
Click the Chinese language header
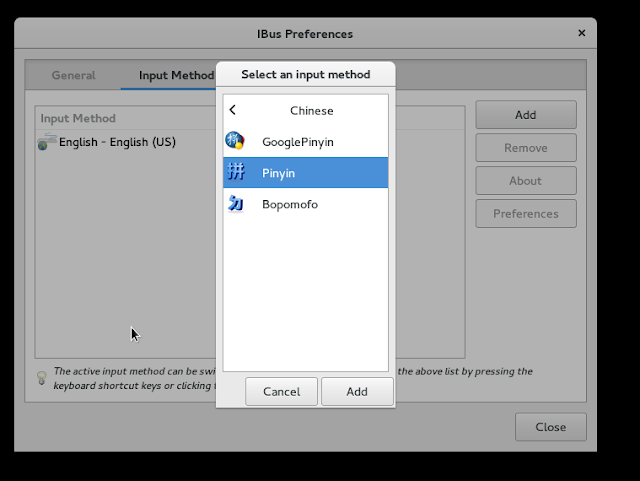click(x=311, y=111)
